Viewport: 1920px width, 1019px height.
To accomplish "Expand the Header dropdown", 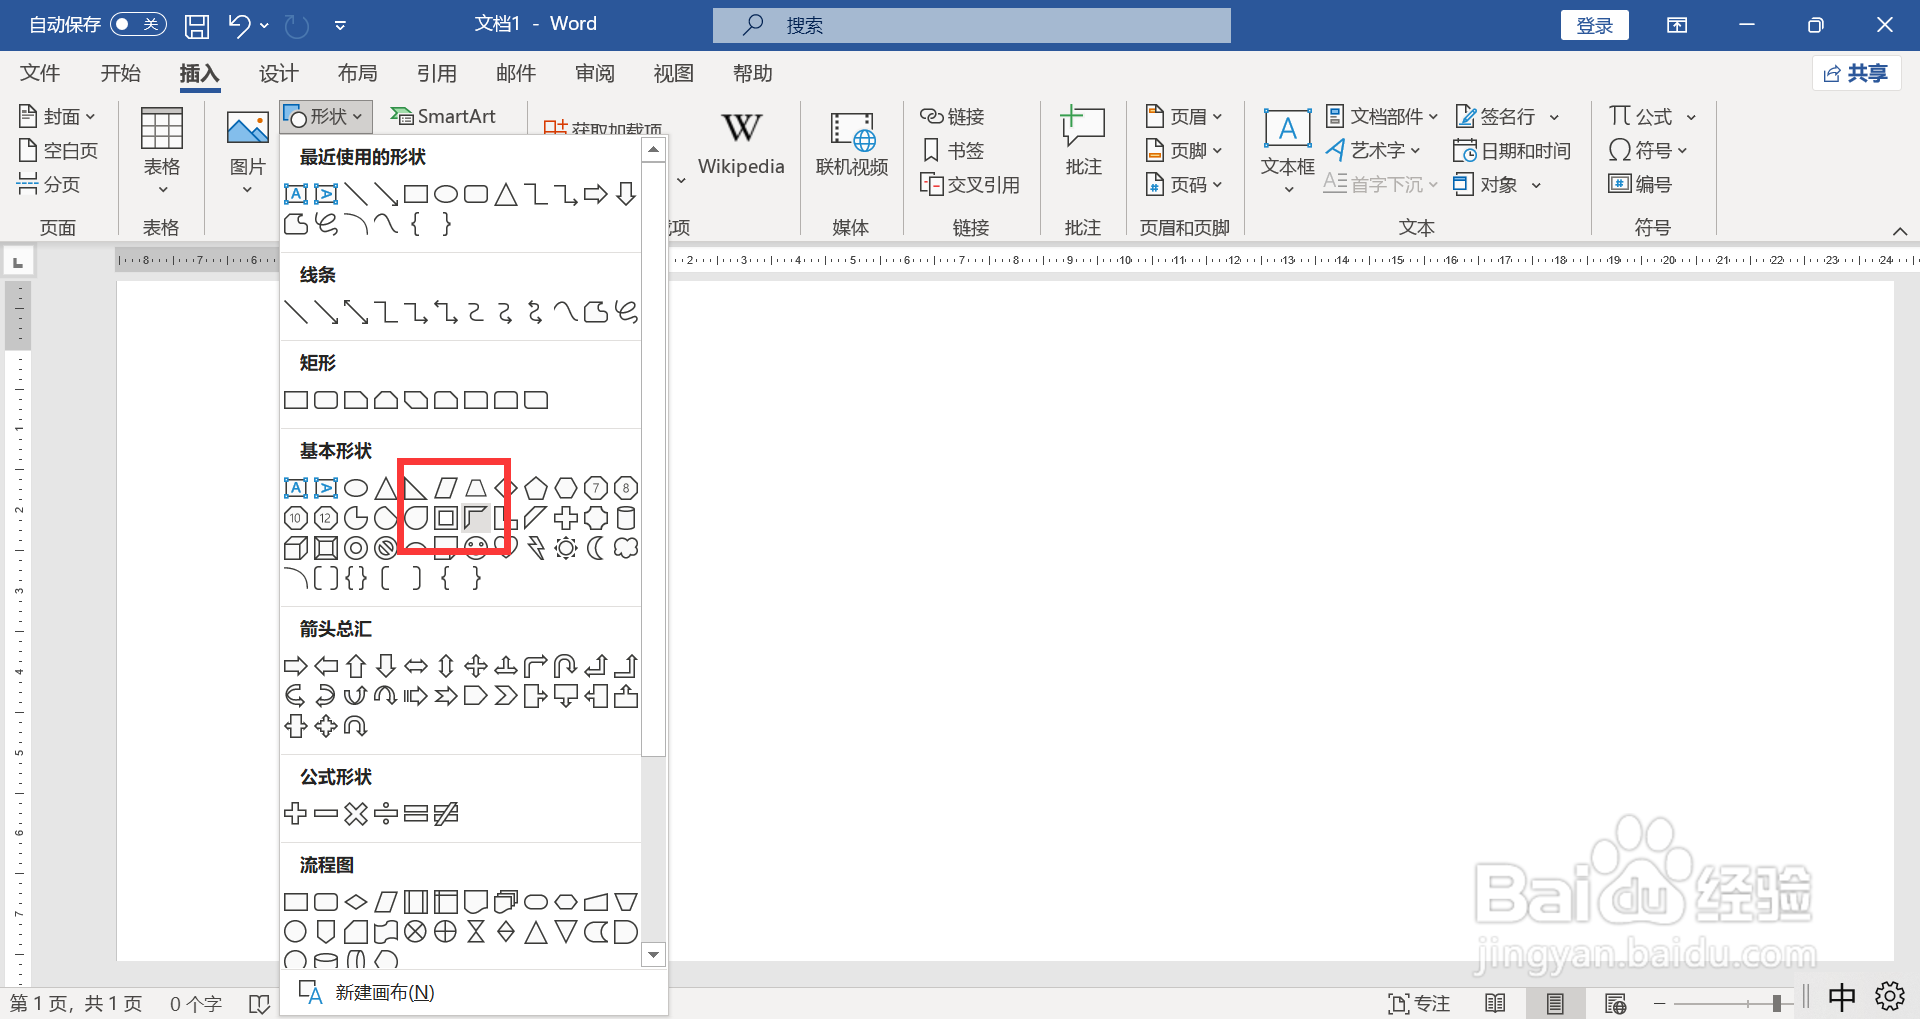I will pyautogui.click(x=1184, y=116).
